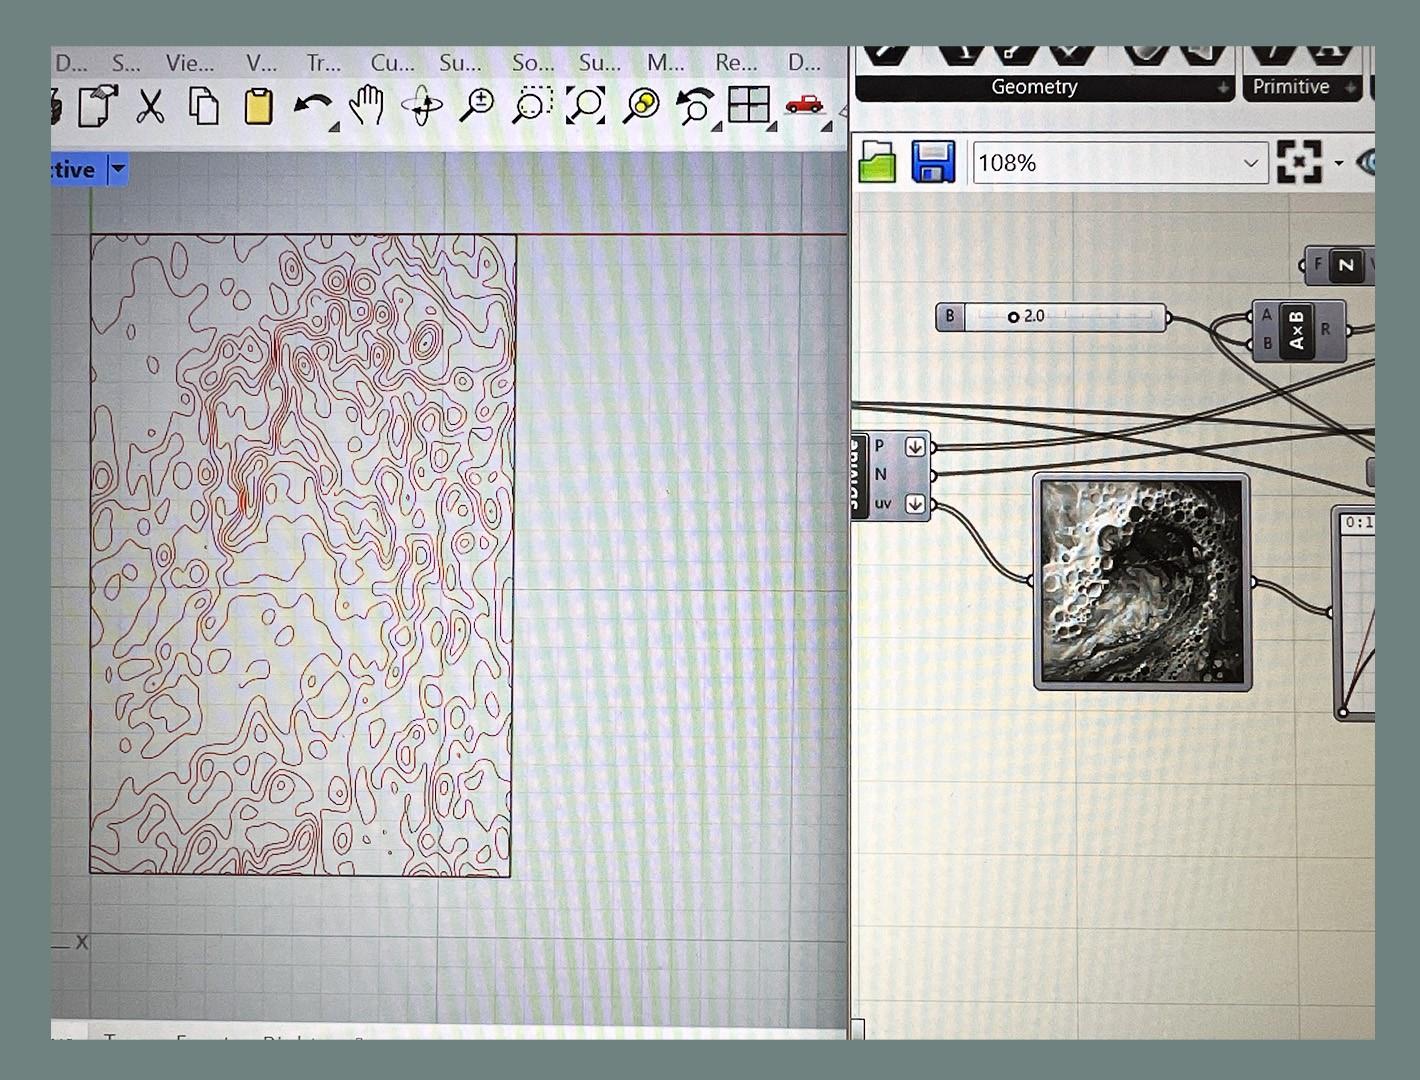The height and width of the screenshot is (1080, 1420).
Task: Open the arrow beside Grasshopper zoom extents
Action: (1338, 163)
